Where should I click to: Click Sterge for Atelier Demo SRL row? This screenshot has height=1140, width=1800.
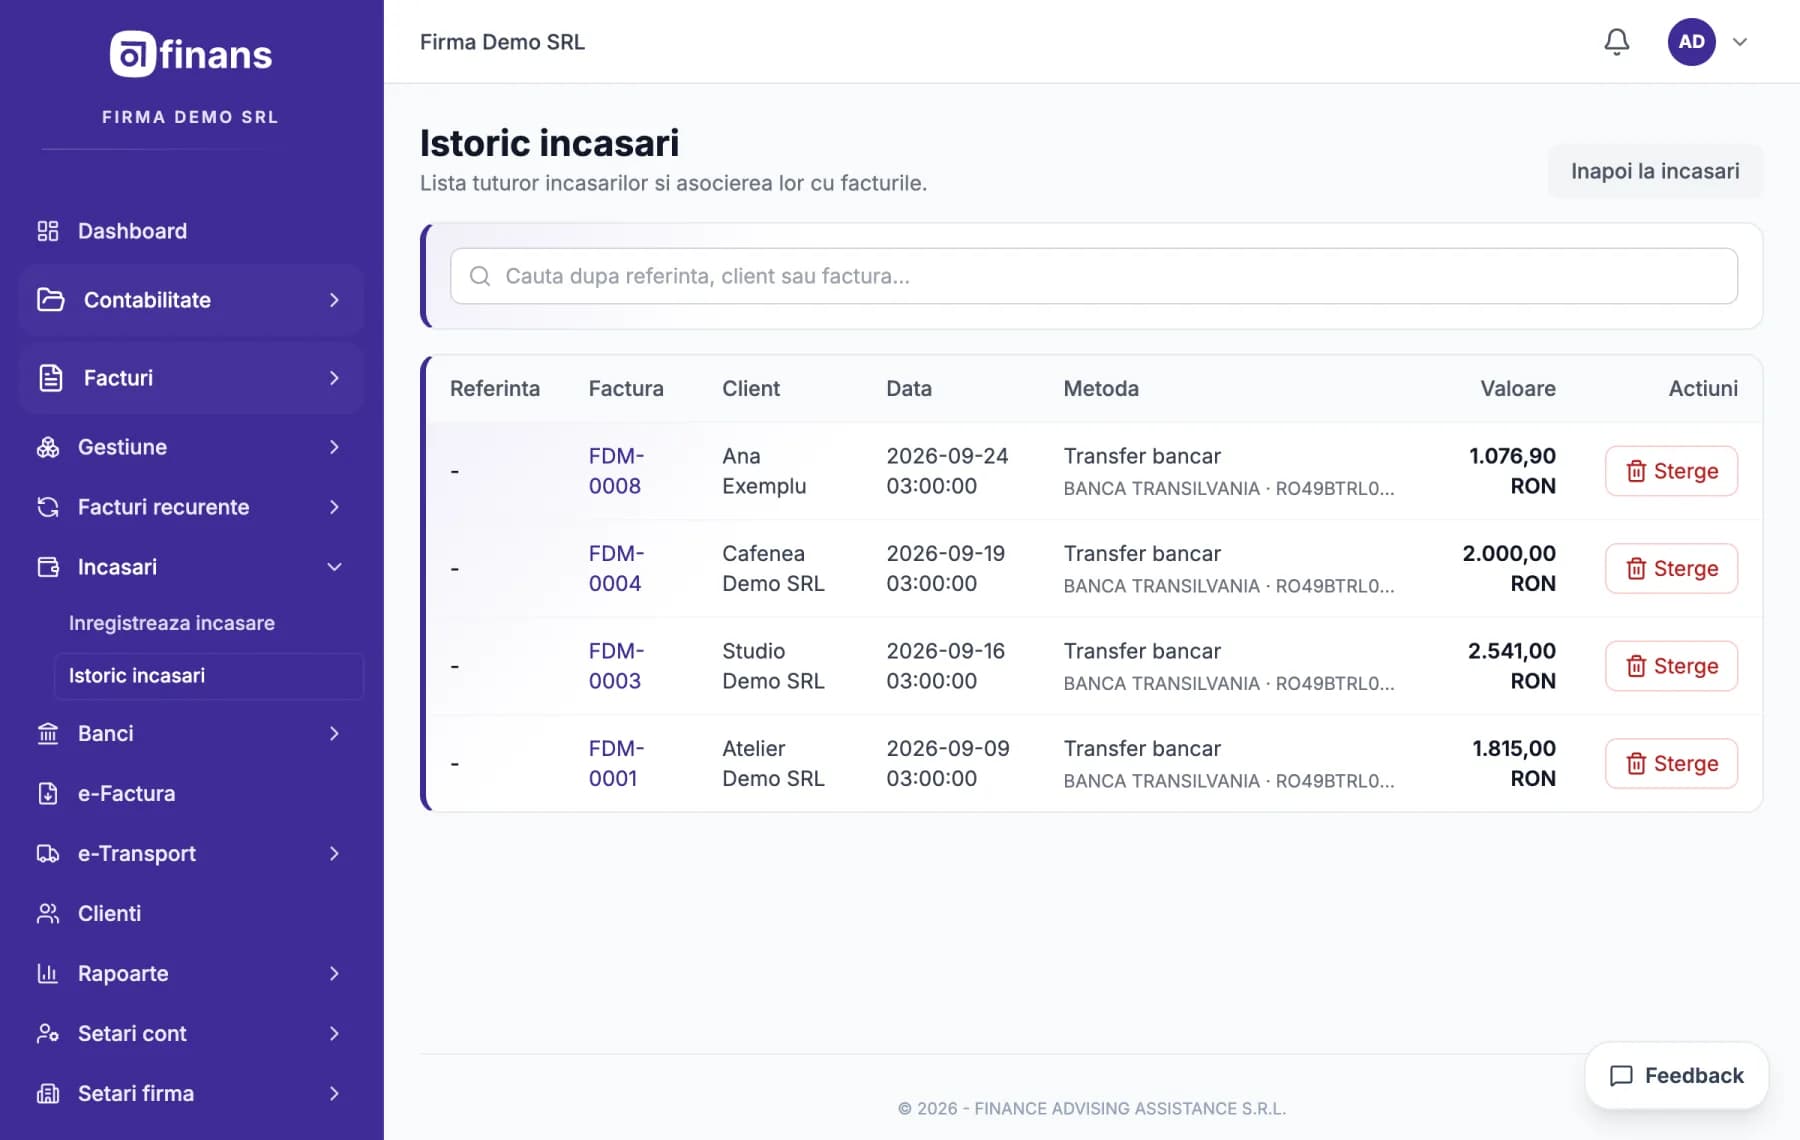pos(1671,763)
